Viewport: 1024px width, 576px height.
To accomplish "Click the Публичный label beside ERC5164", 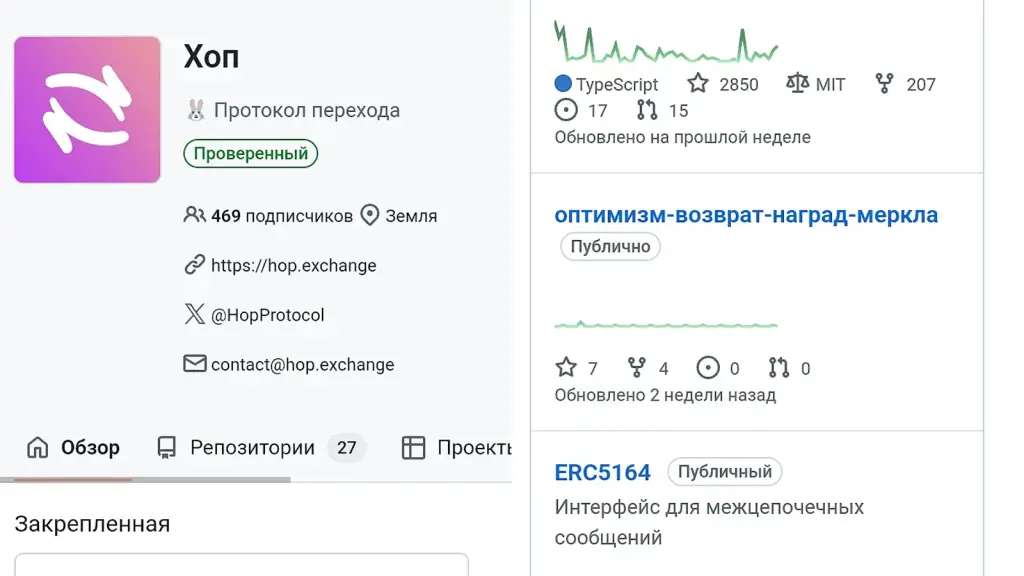I will (x=725, y=472).
